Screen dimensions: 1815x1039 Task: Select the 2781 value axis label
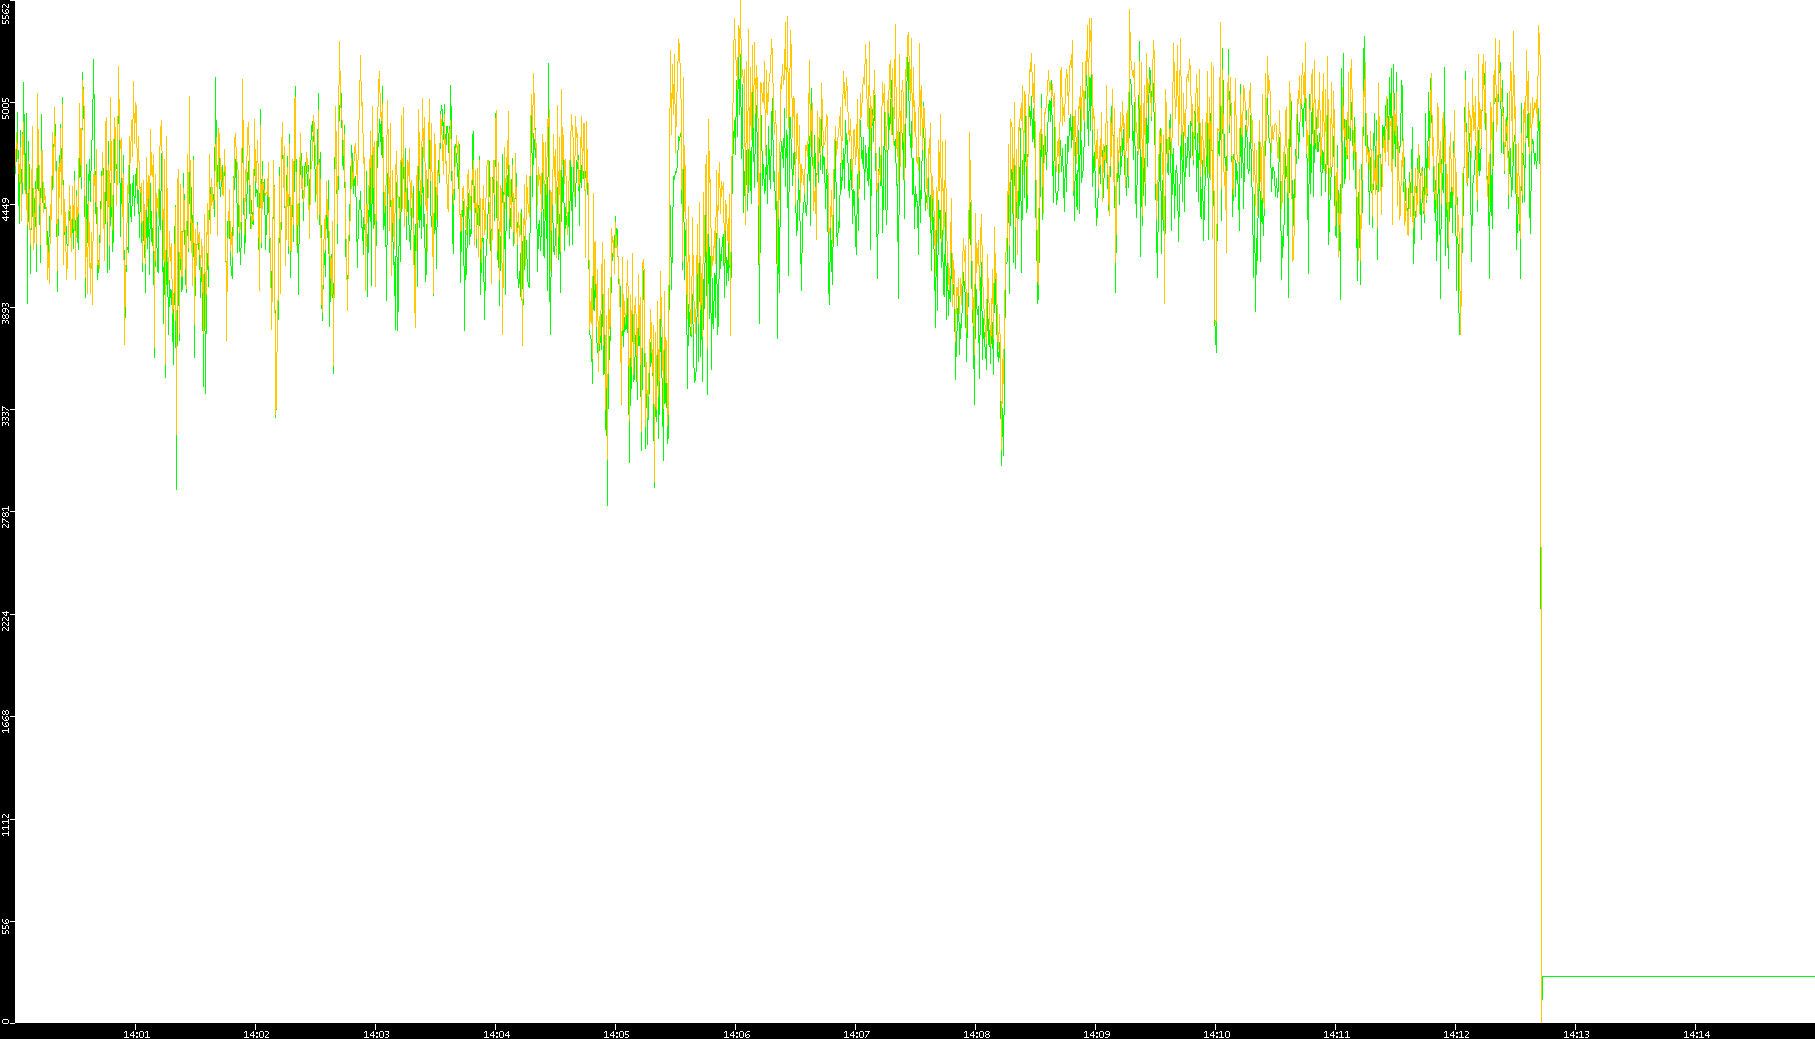click(x=7, y=517)
